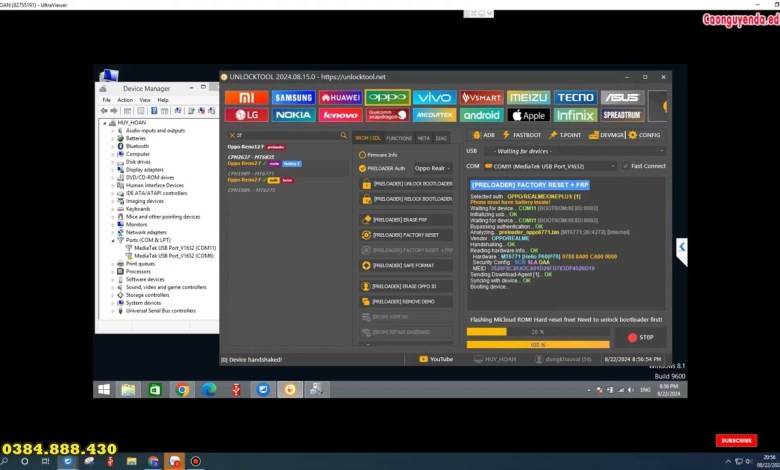
Task: Select the Meizu brand tile
Action: pos(528,98)
